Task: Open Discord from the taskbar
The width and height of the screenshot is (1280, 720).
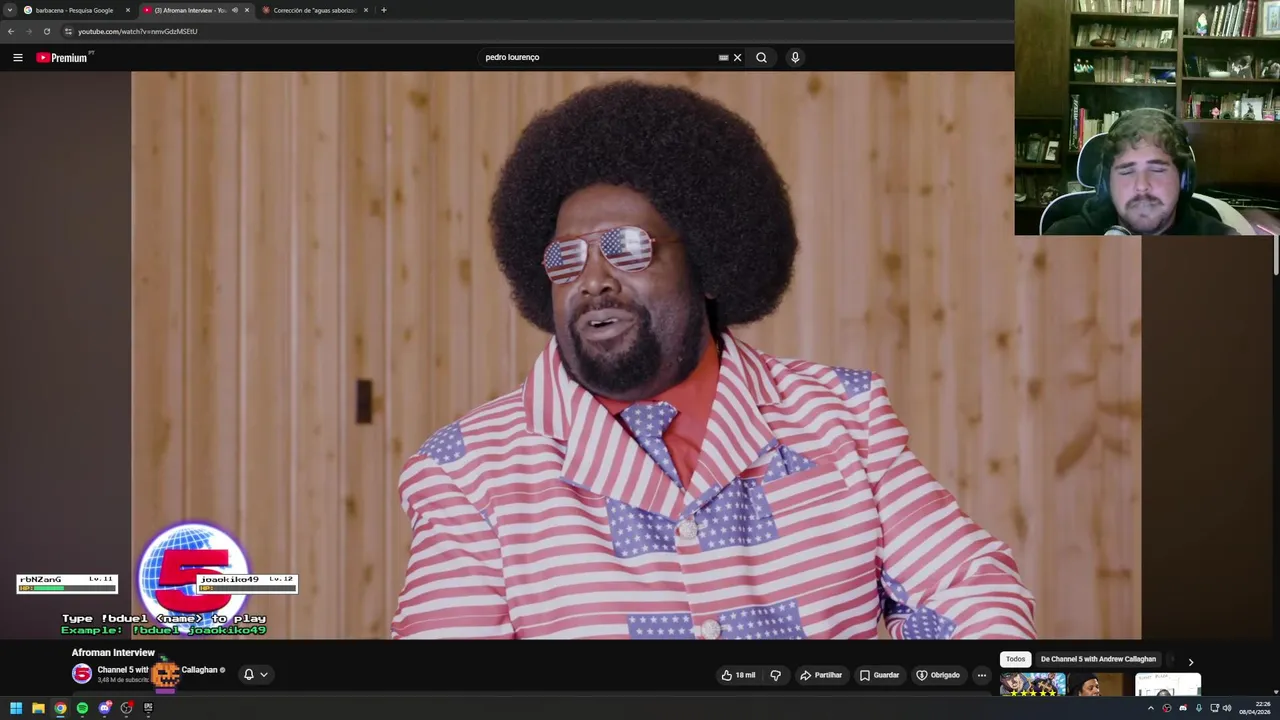Action: point(104,708)
